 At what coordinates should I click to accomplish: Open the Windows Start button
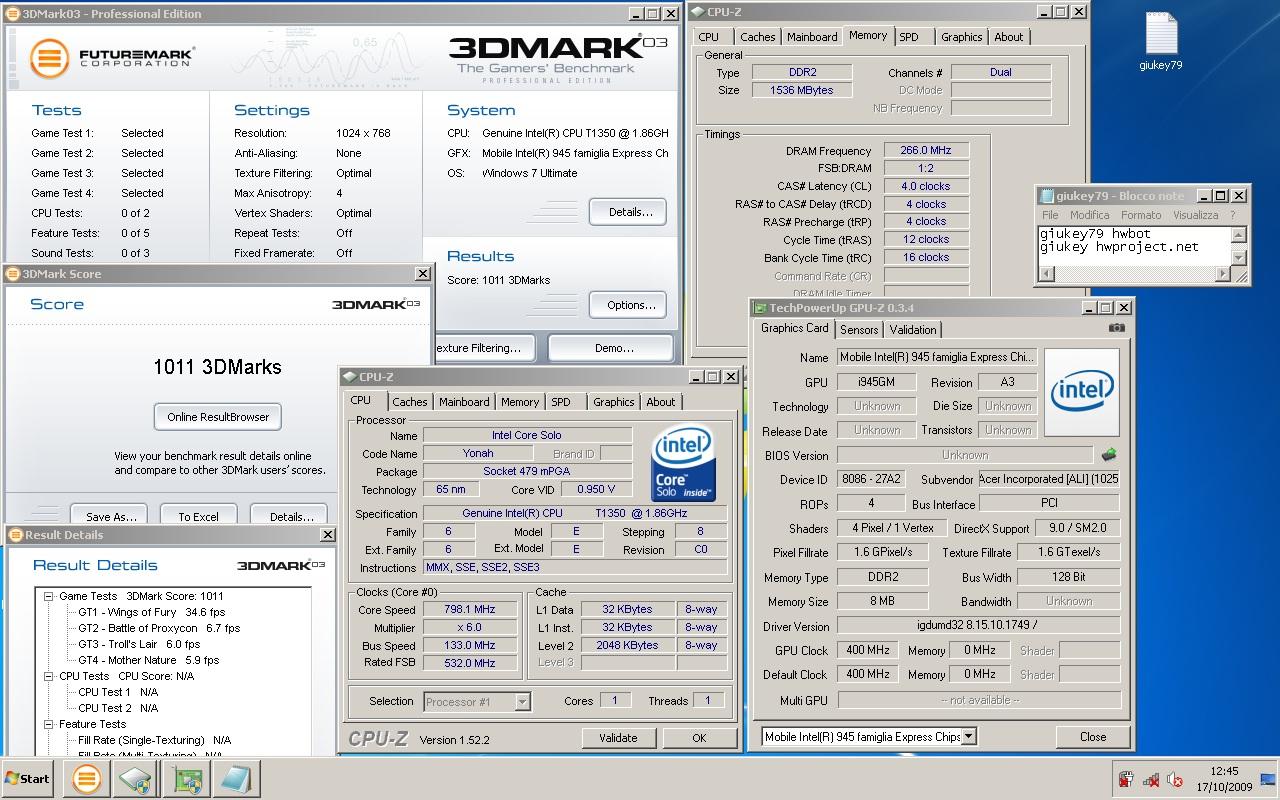28,779
